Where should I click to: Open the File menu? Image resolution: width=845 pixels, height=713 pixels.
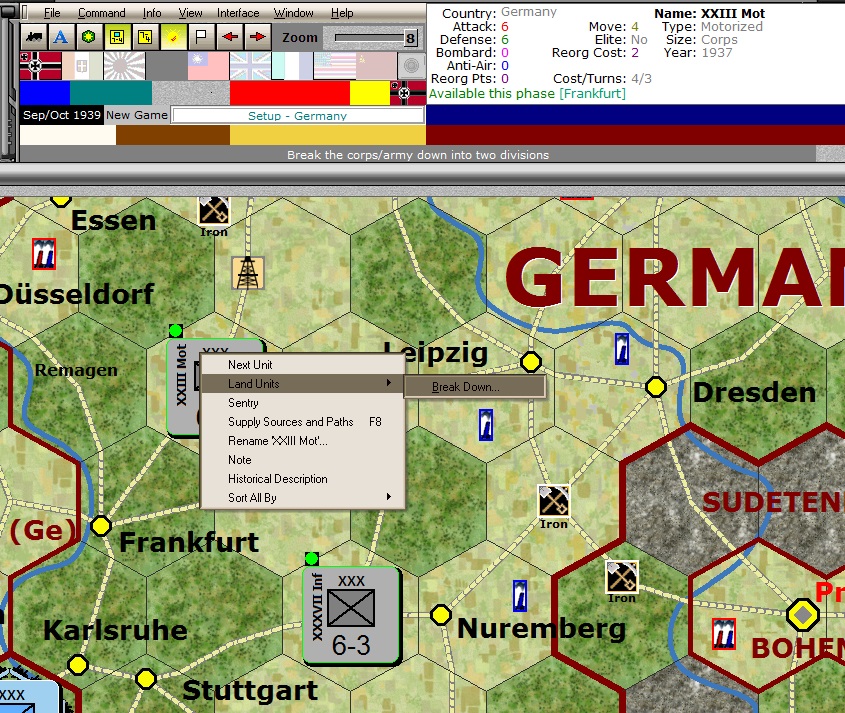click(52, 13)
